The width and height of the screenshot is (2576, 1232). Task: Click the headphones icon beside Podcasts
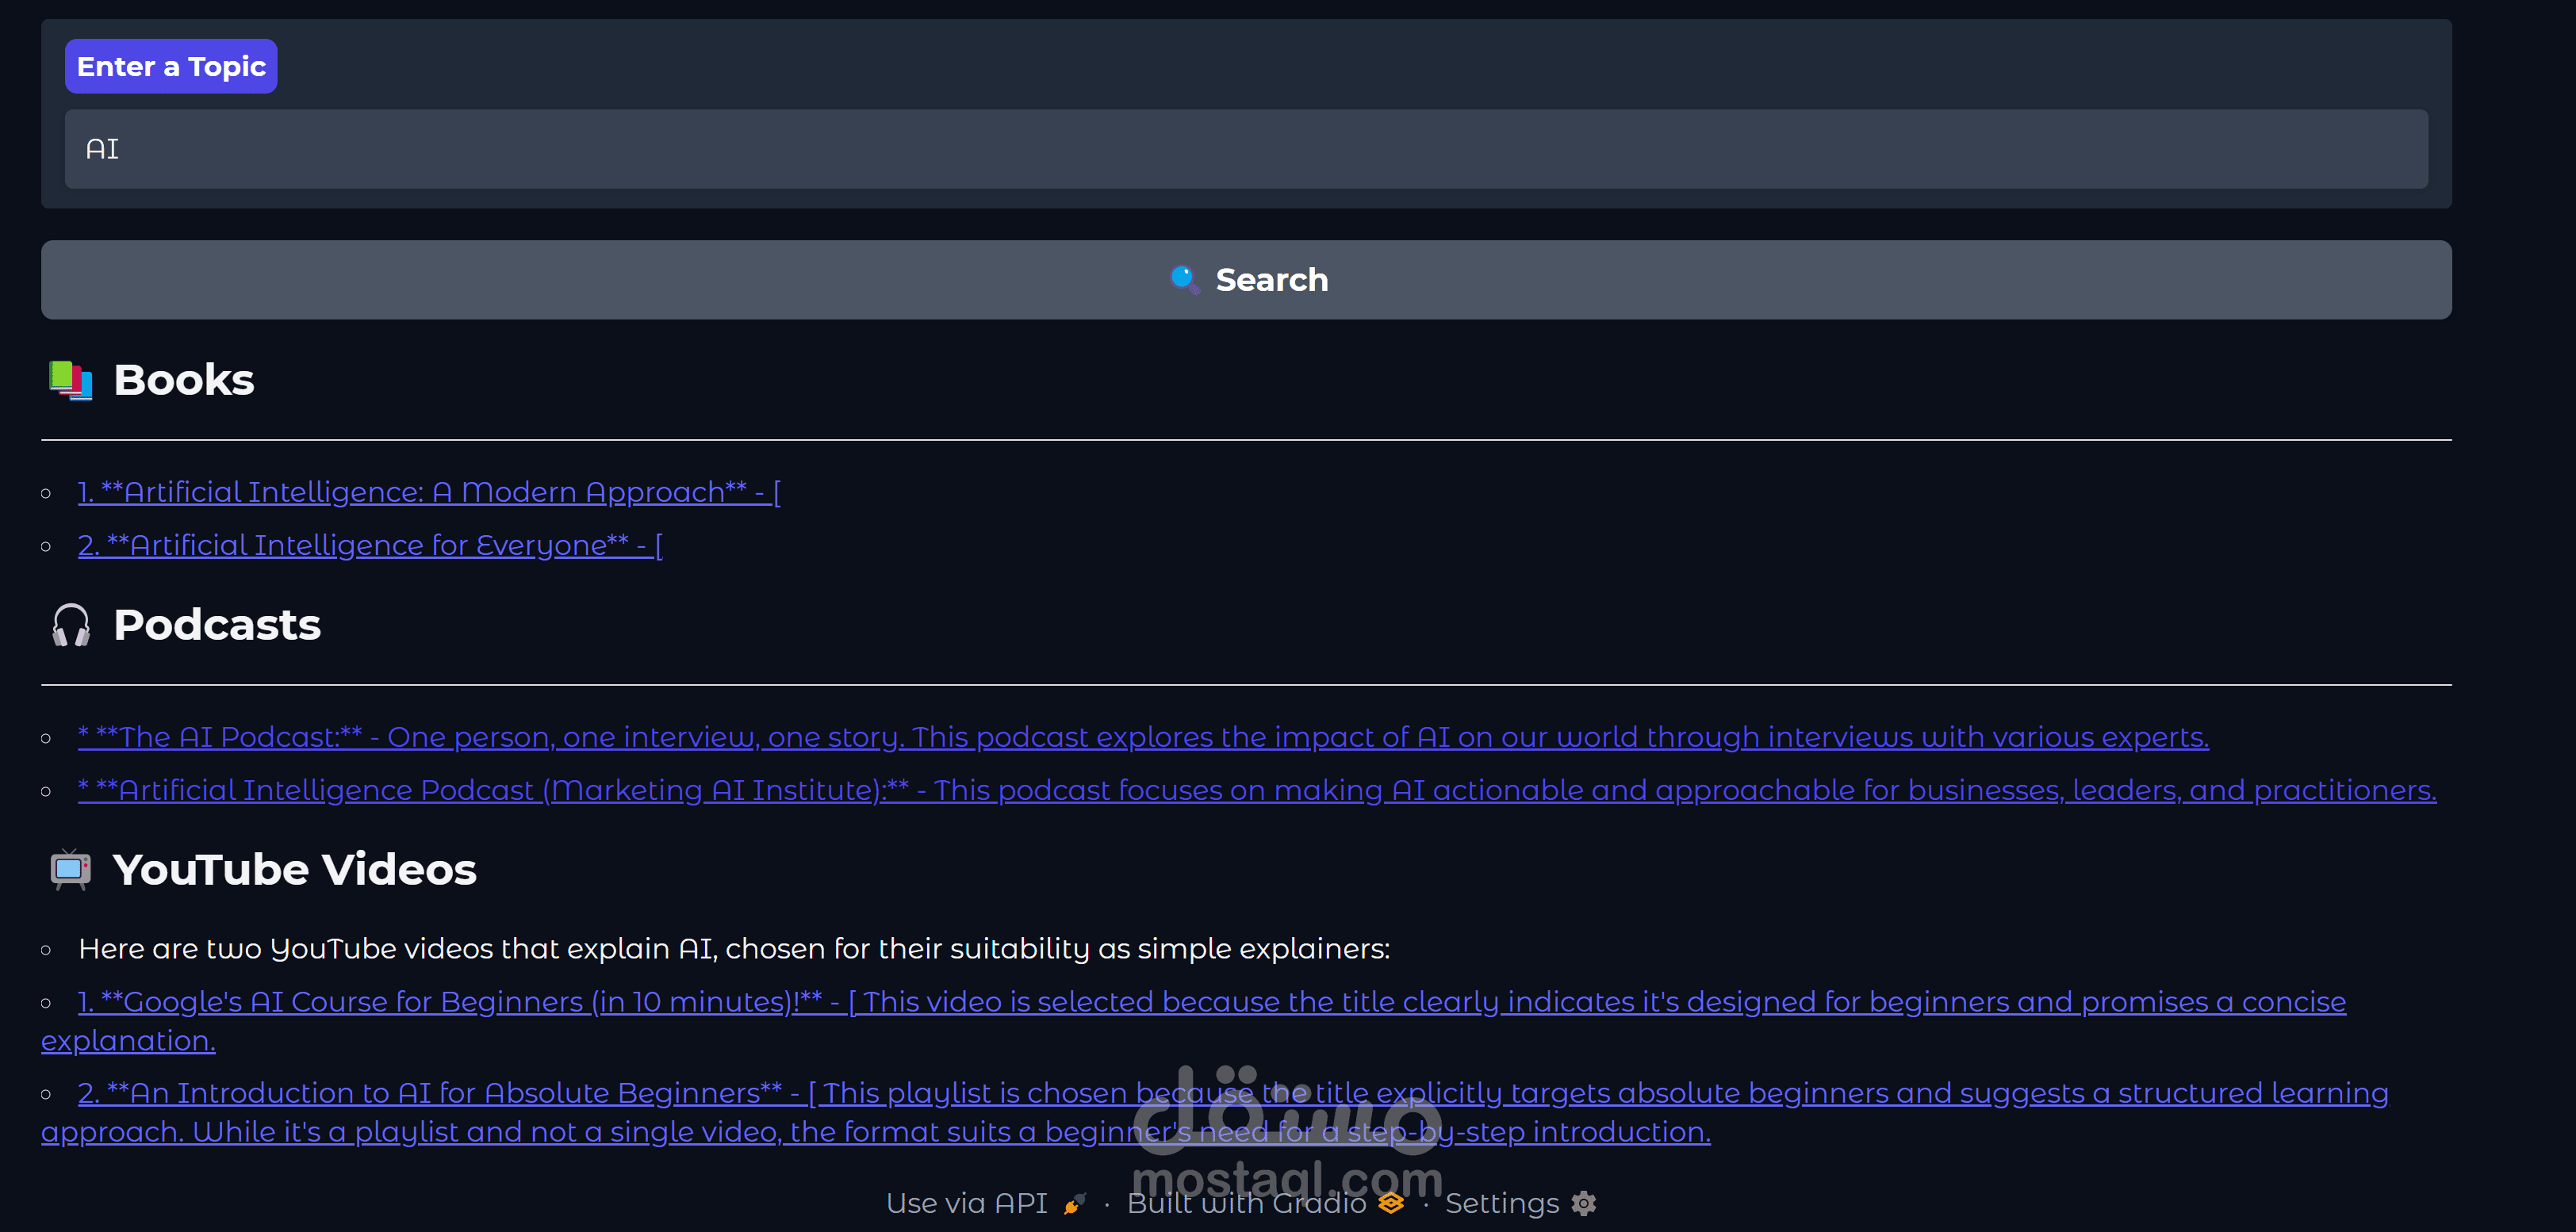pyautogui.click(x=71, y=625)
